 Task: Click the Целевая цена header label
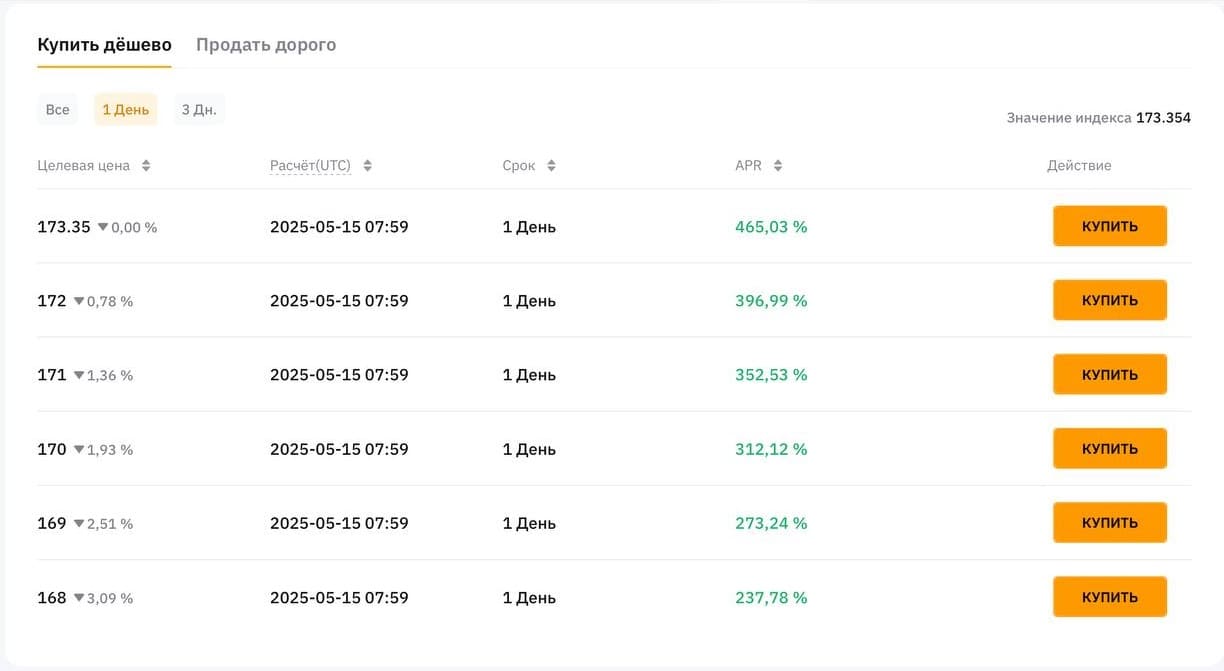coord(84,166)
